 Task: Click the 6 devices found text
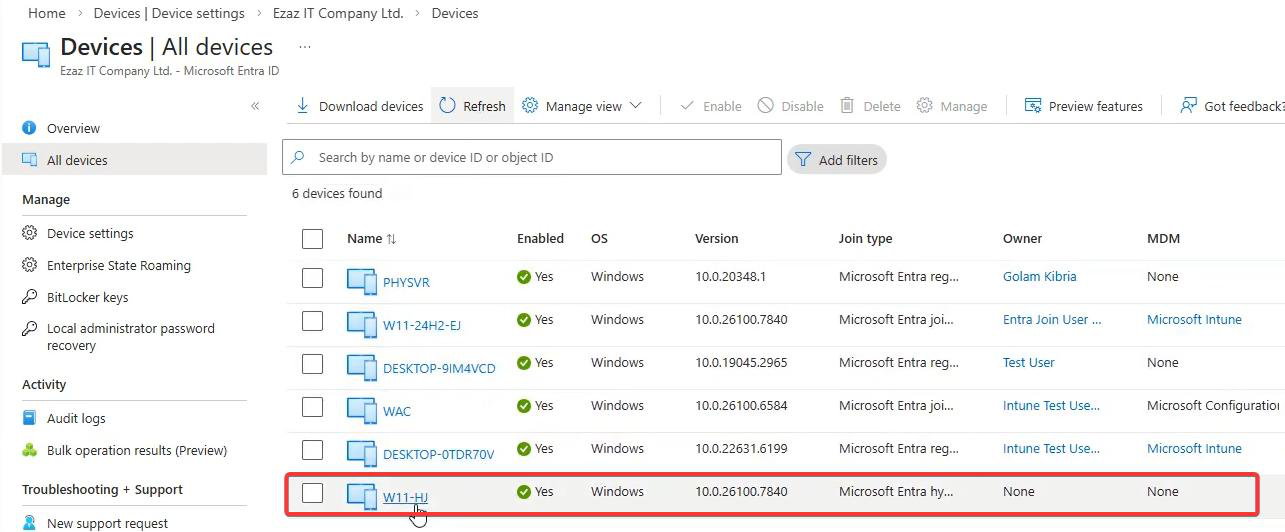pyautogui.click(x=337, y=193)
